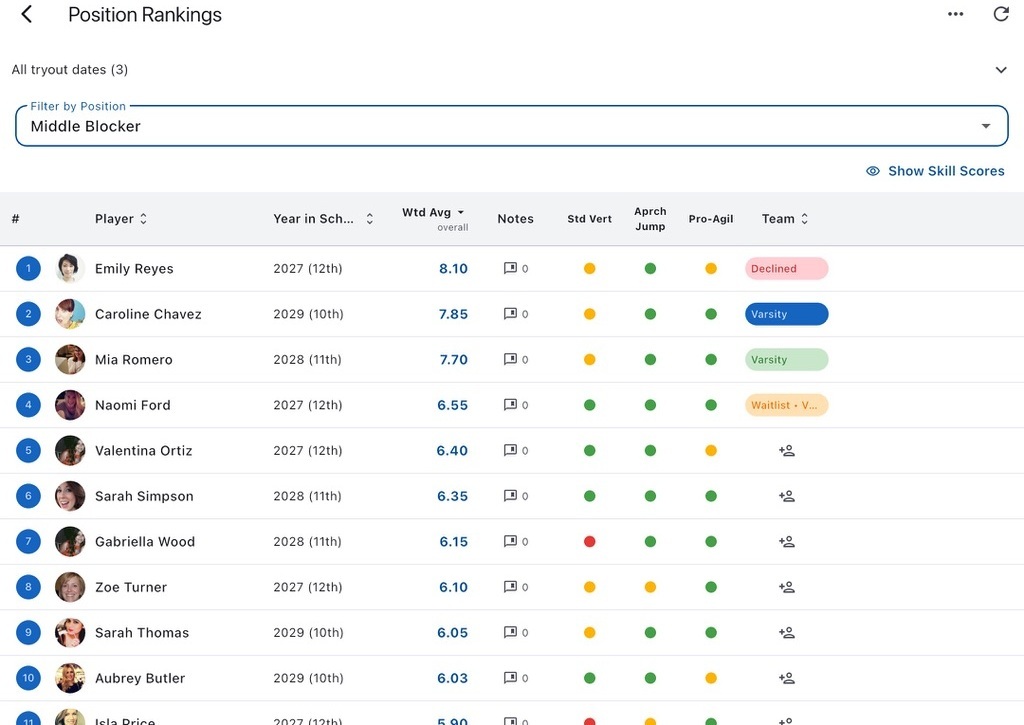Click Gabriella Wood's 2028 (11th) year
The image size is (1024, 725).
pos(307,541)
